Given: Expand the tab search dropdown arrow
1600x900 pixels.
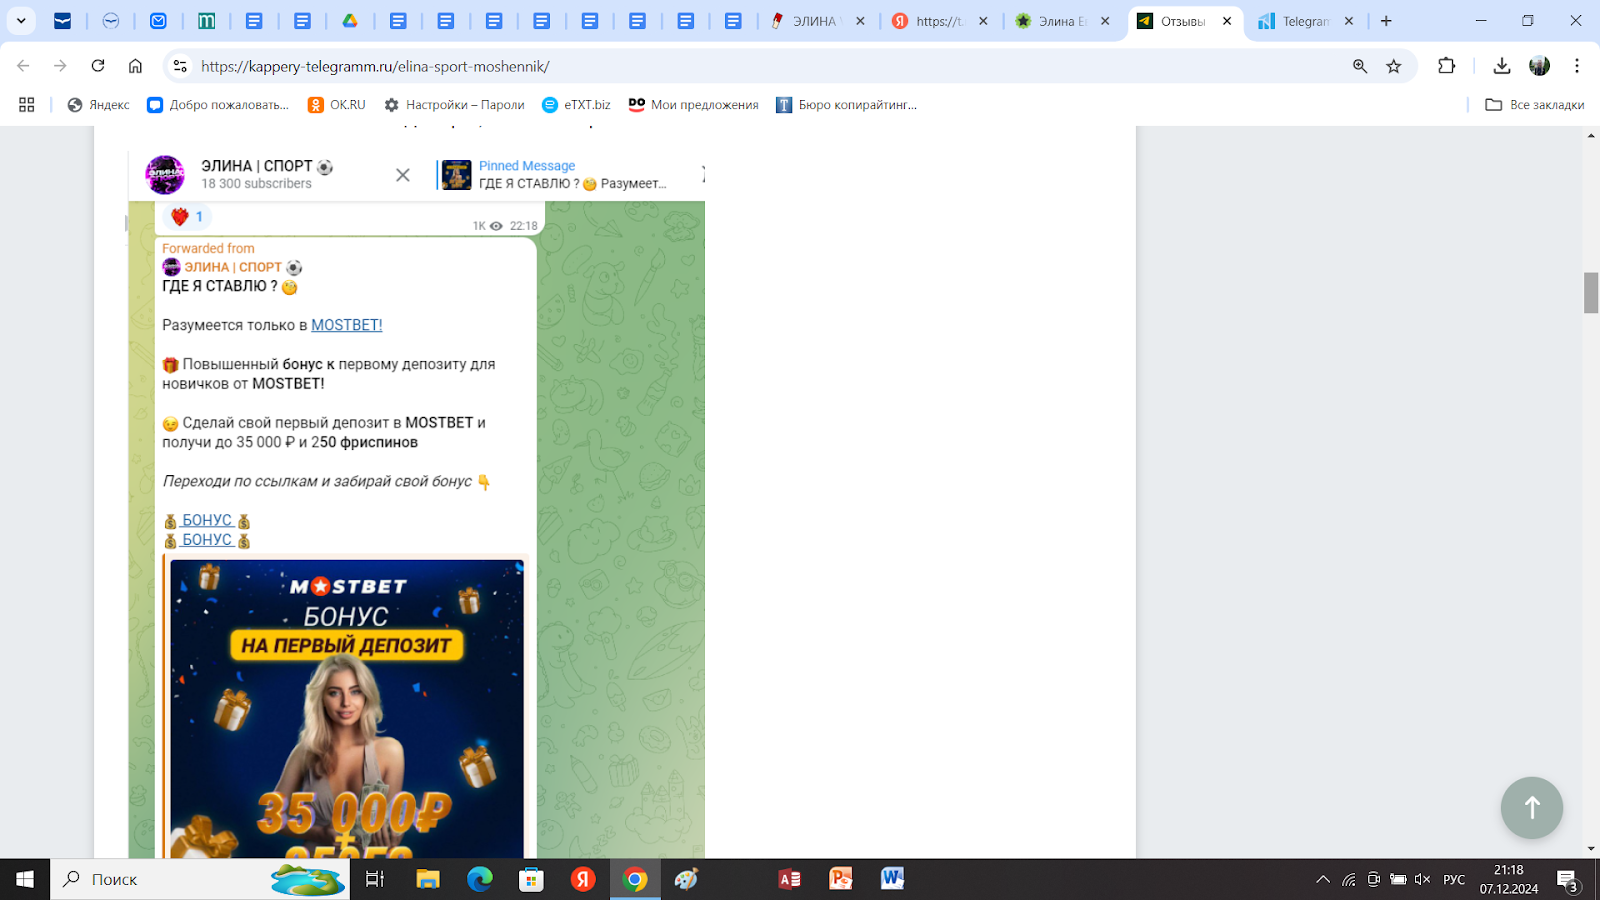Looking at the screenshot, I should click(21, 21).
